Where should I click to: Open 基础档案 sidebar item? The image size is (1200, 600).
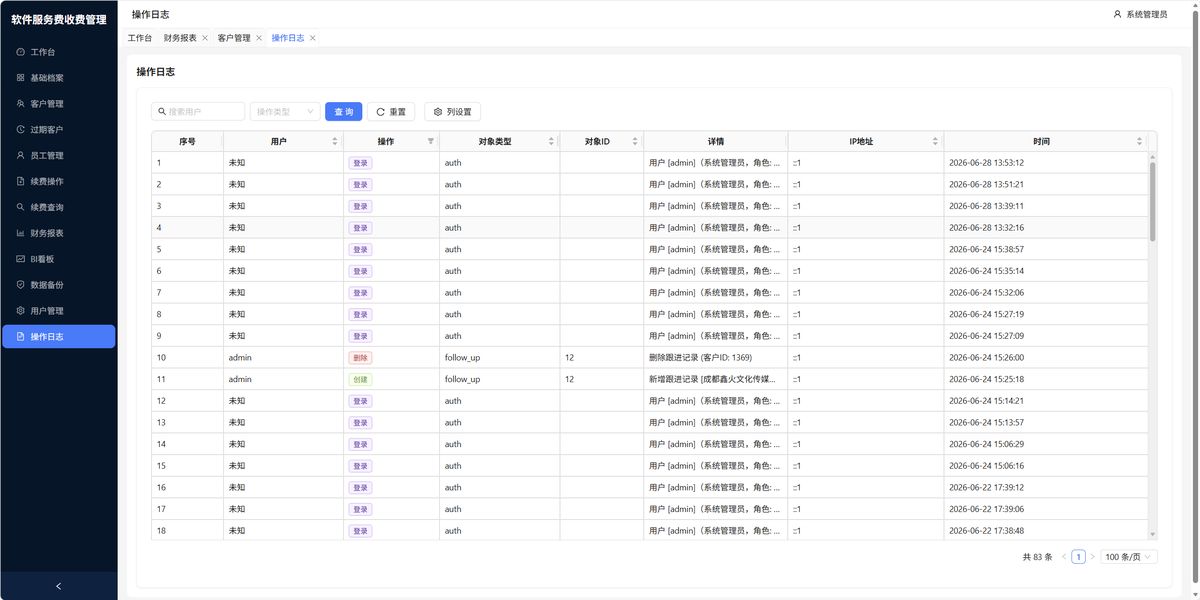(x=58, y=77)
